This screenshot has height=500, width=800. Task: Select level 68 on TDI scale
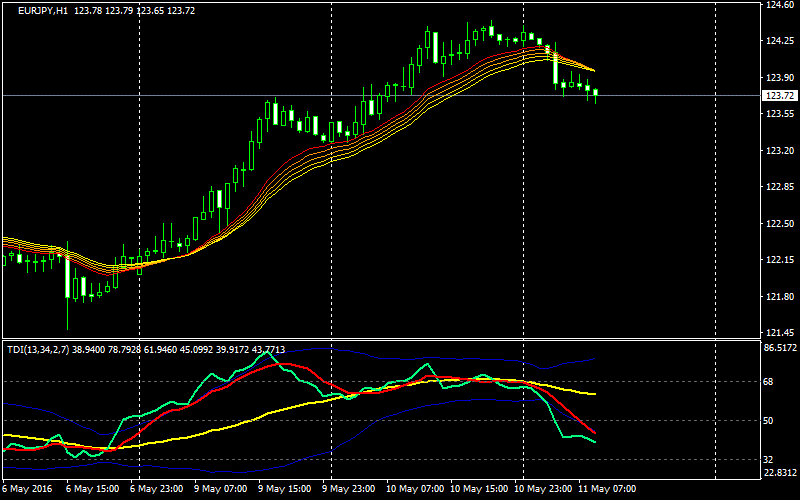pyautogui.click(x=770, y=382)
